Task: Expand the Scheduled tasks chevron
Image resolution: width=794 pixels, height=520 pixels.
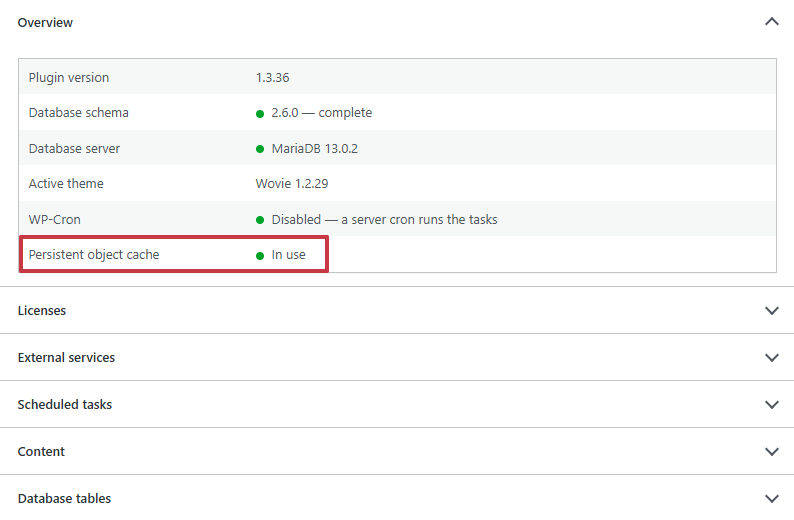Action: [x=772, y=405]
